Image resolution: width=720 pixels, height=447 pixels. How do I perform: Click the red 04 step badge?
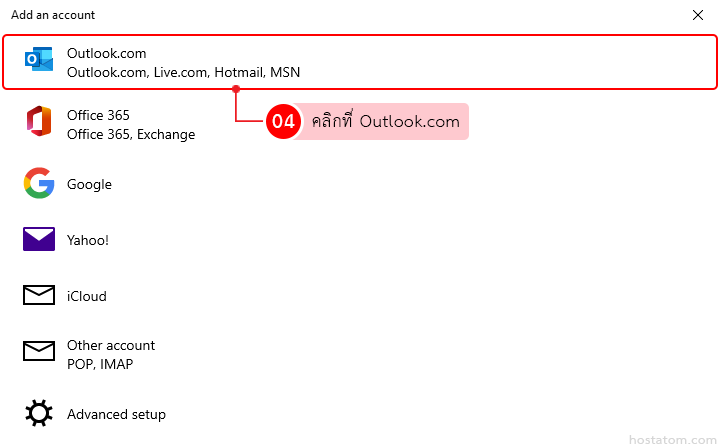pyautogui.click(x=283, y=122)
